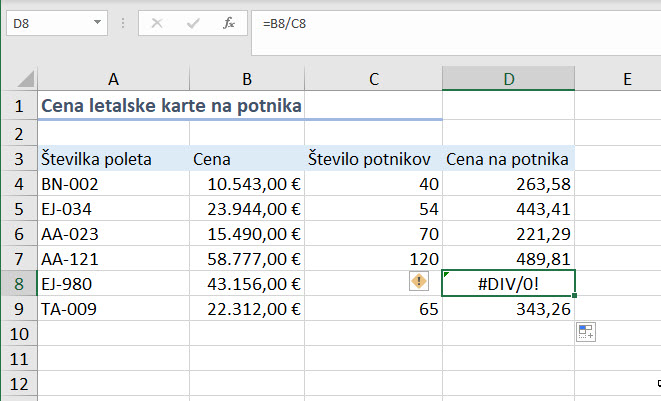
Task: Select column E header
Action: [x=618, y=79]
